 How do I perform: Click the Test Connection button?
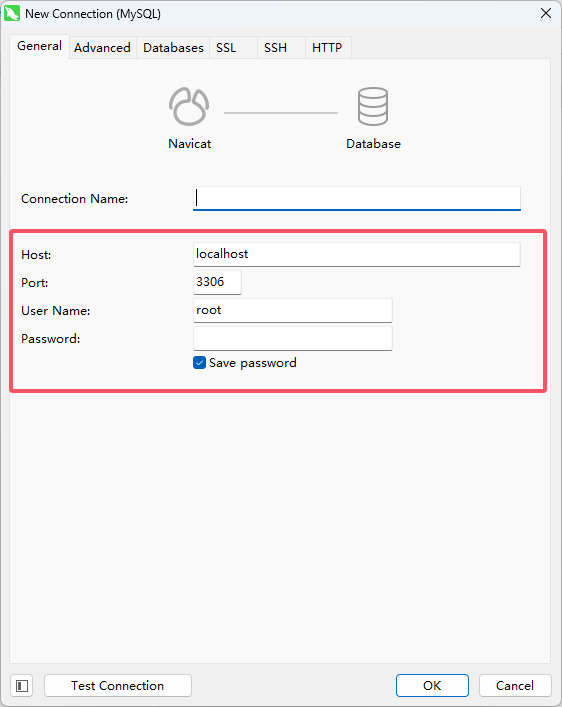click(x=118, y=685)
